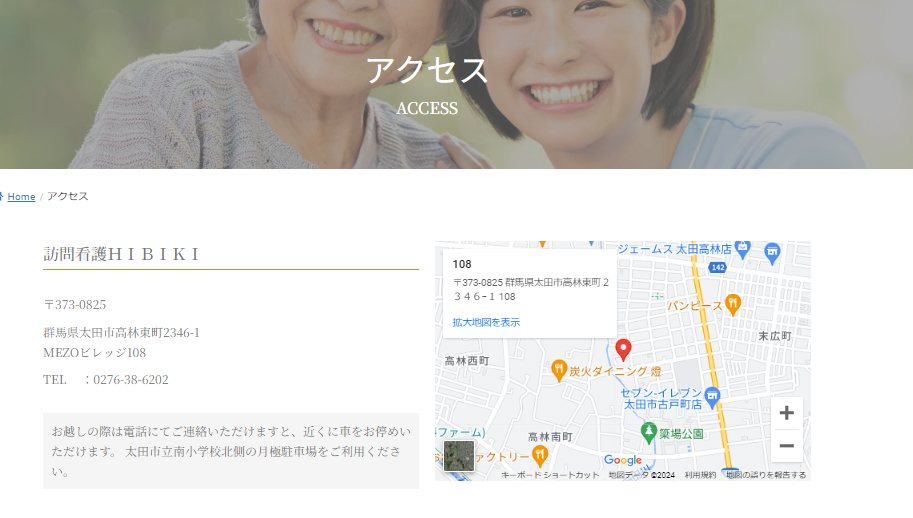Click the home icon in the breadcrumb
The image size is (913, 518).
(2, 196)
